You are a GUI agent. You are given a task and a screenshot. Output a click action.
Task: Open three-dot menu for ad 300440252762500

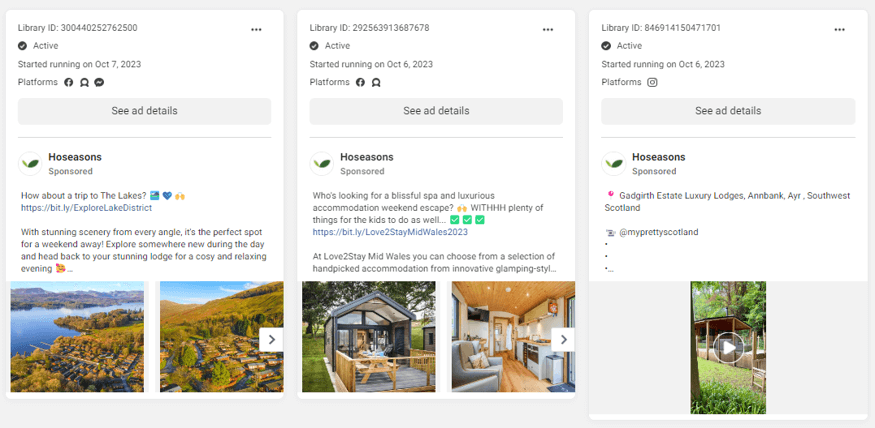(256, 29)
